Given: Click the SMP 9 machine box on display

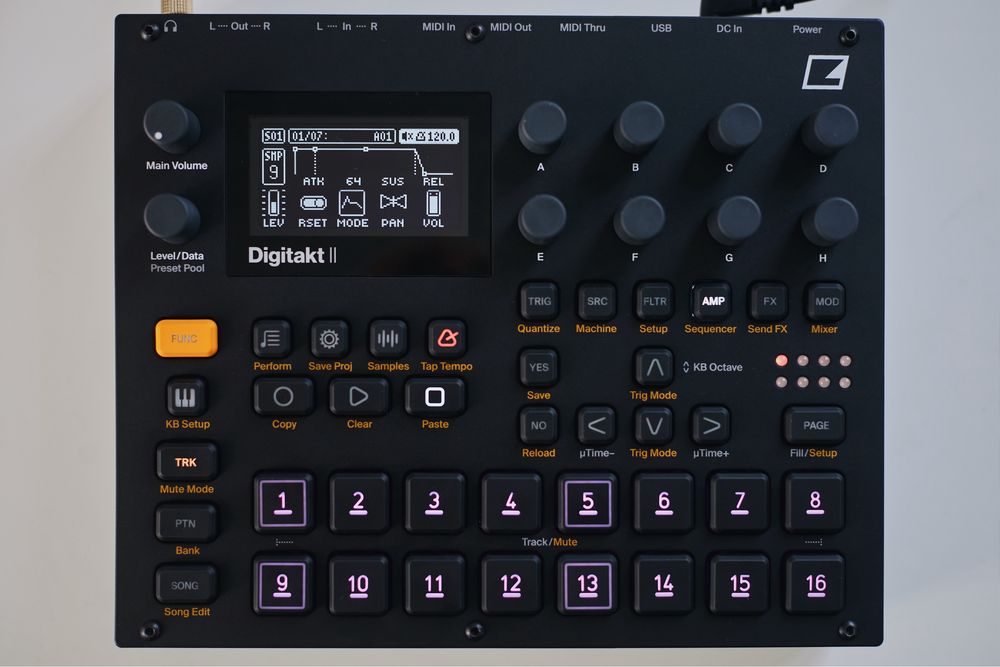Looking at the screenshot, I should tap(273, 166).
